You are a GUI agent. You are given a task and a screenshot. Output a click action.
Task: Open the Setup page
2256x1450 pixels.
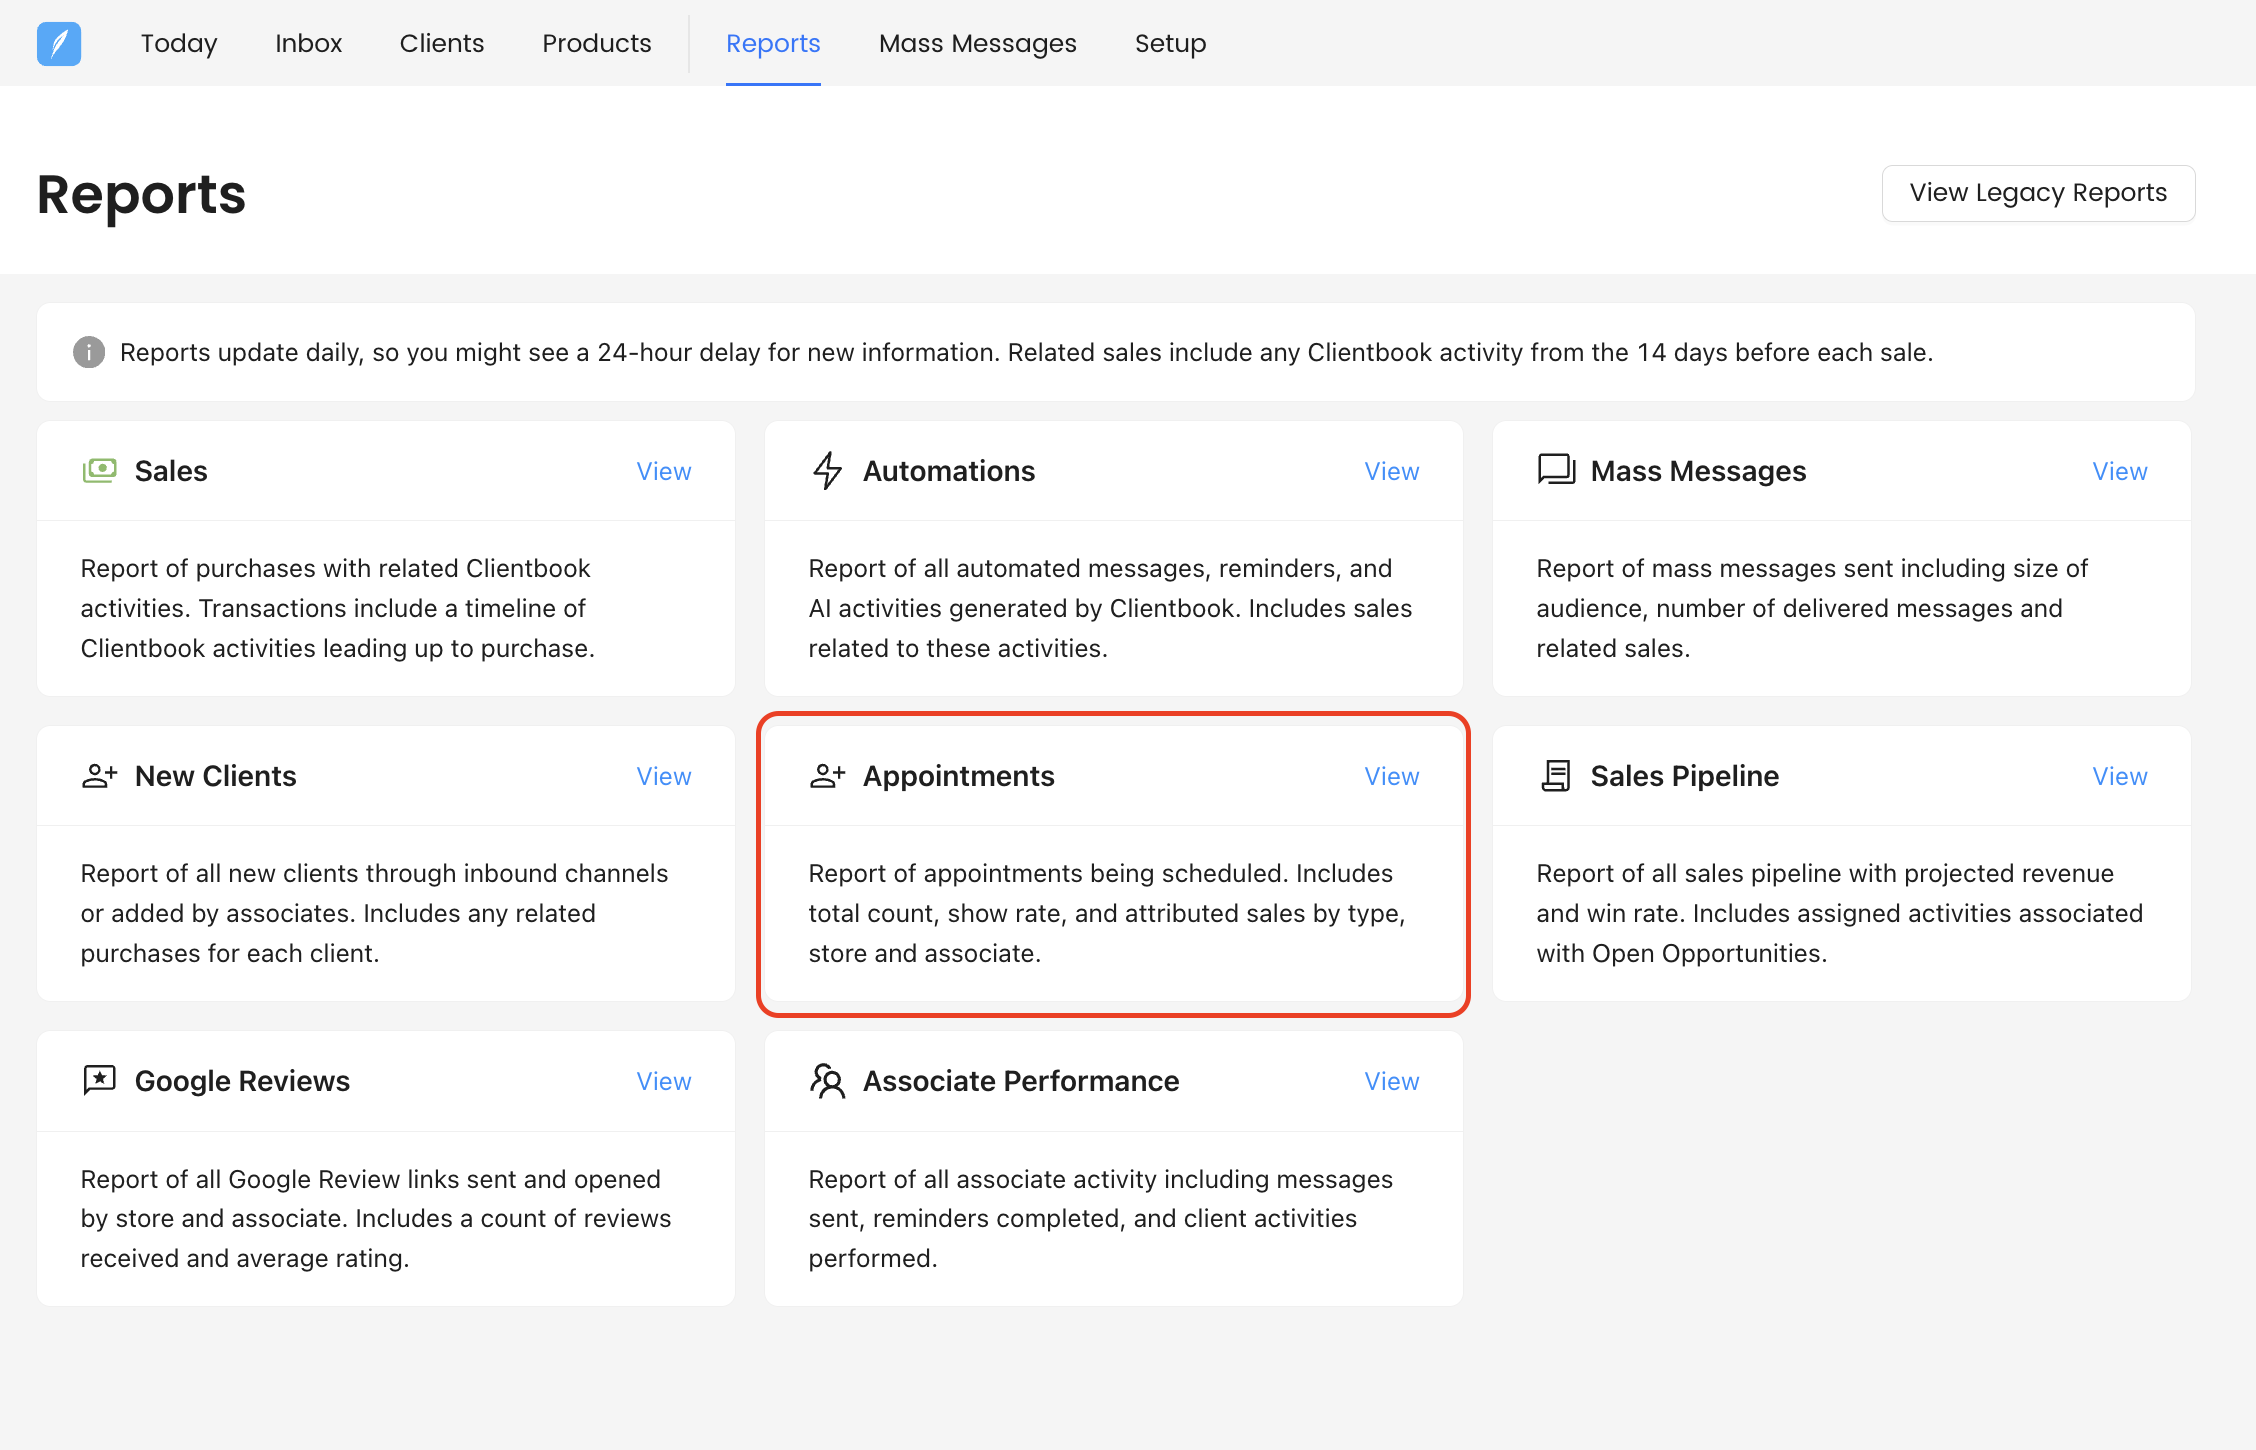1170,43
